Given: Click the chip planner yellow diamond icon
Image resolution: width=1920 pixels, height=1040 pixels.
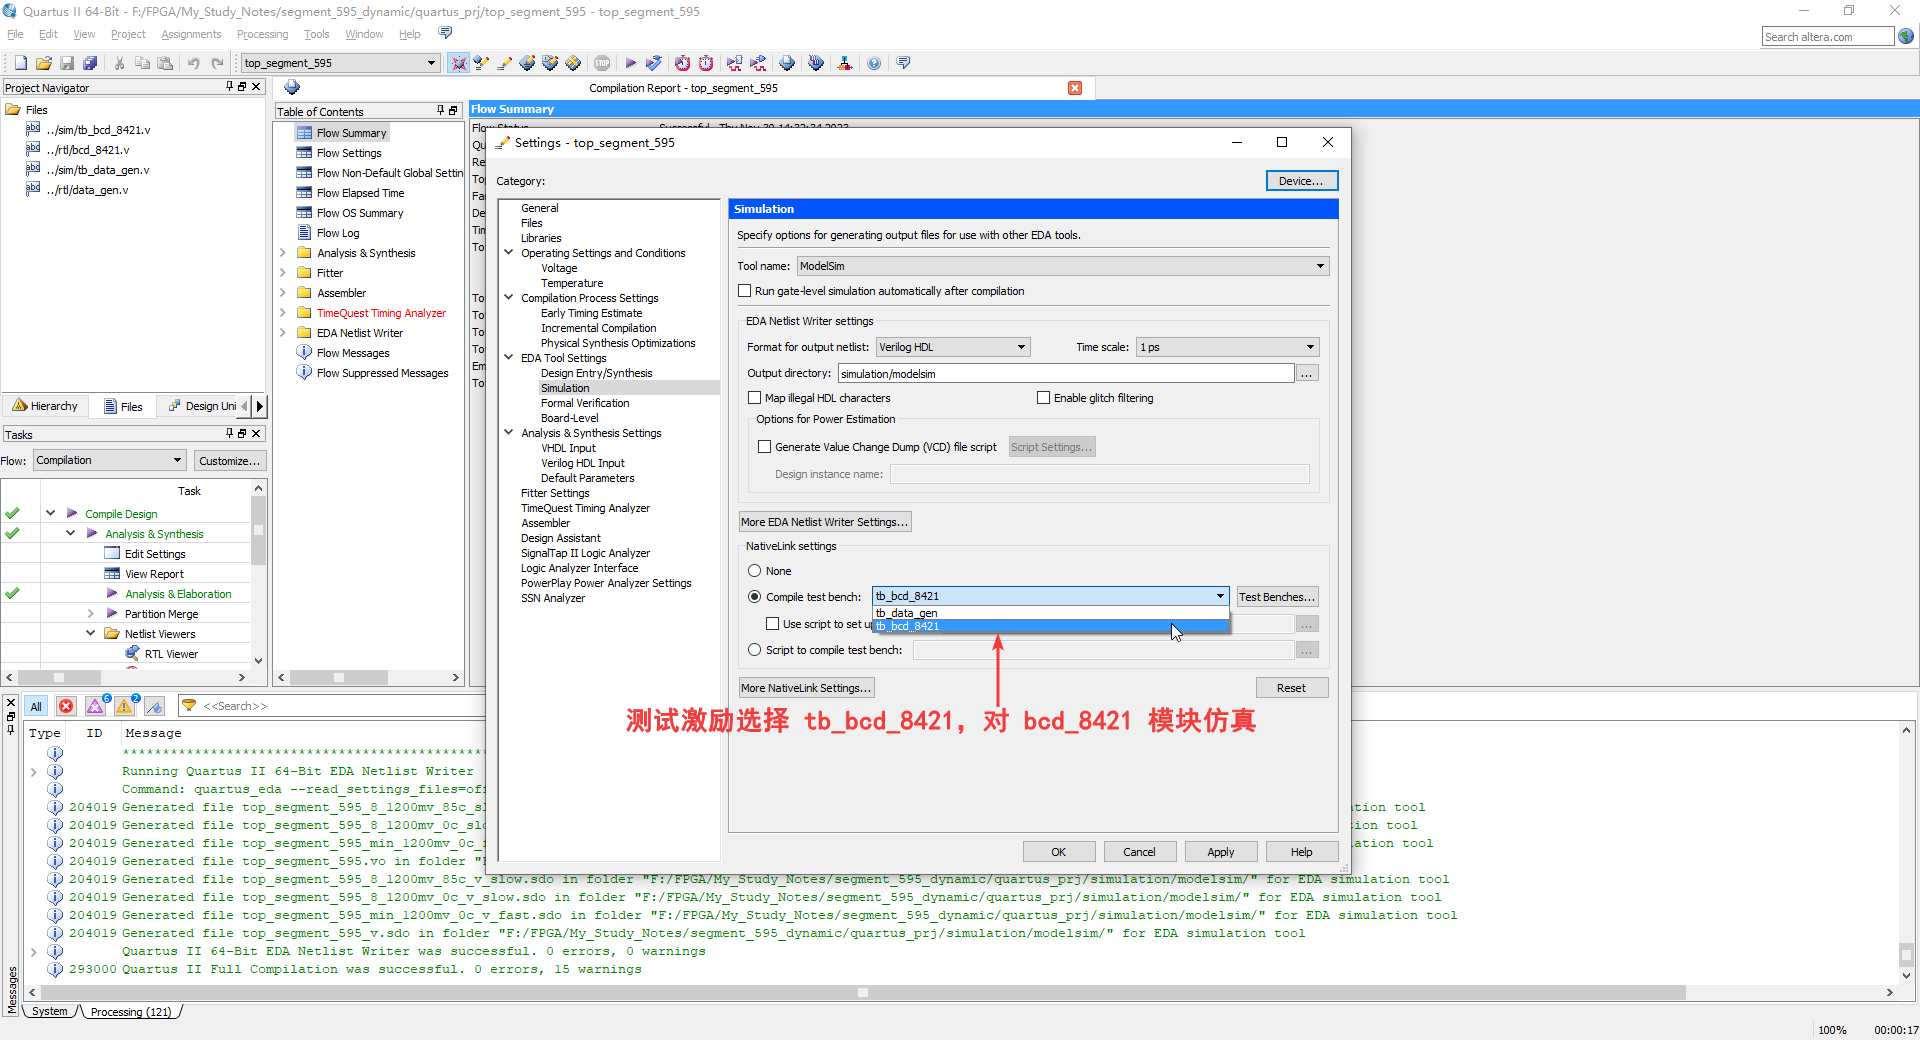Looking at the screenshot, I should tap(573, 63).
